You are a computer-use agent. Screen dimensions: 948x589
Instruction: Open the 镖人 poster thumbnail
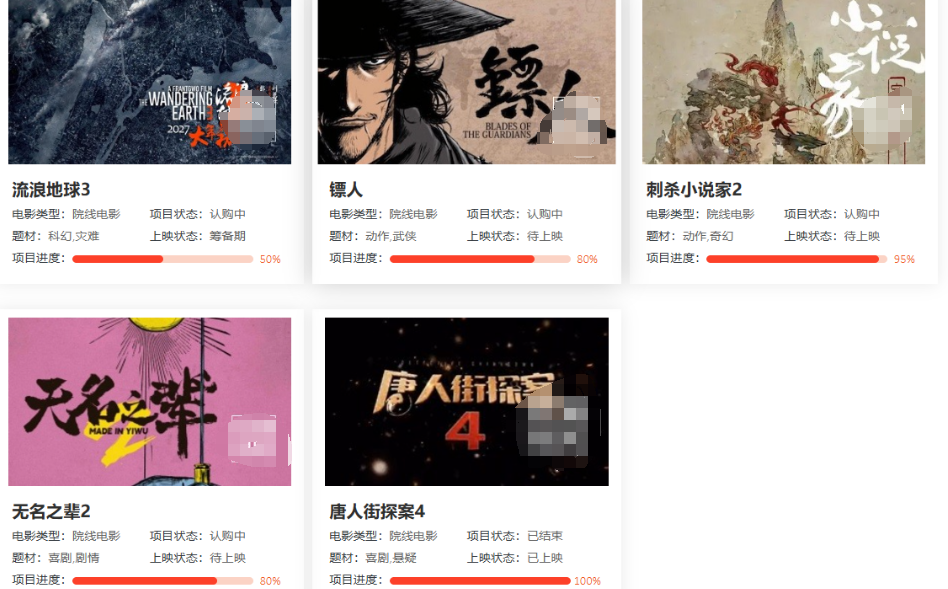pyautogui.click(x=467, y=82)
